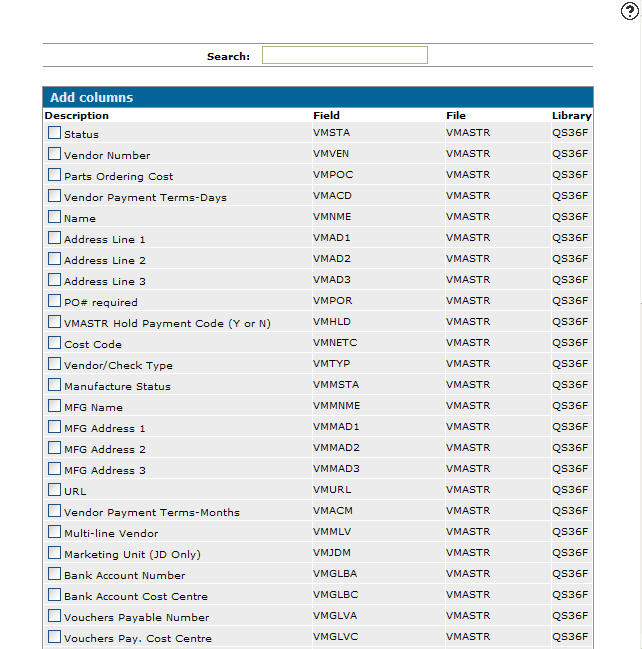Viewport: 642px width, 649px height.
Task: Enable the URL column checkbox
Action: click(x=54, y=490)
